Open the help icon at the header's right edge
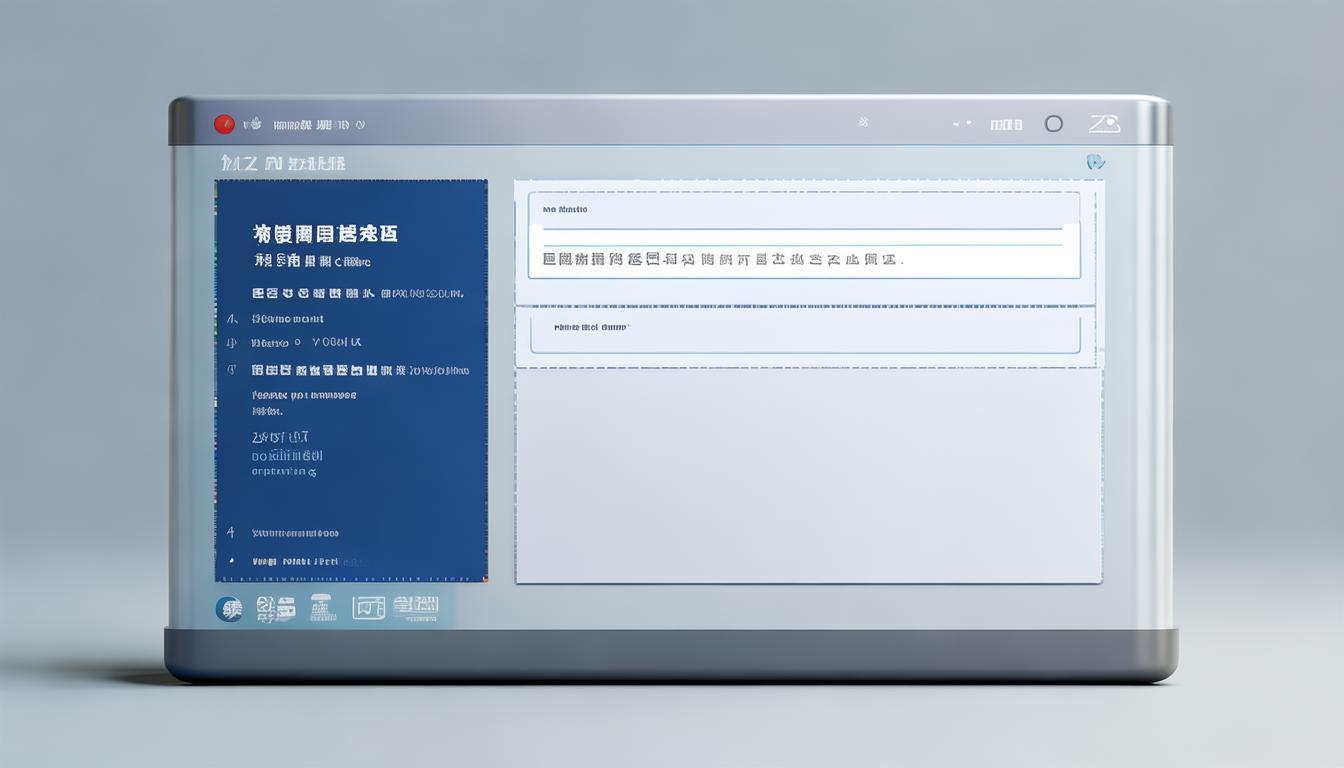Image resolution: width=1344 pixels, height=768 pixels. [1096, 161]
